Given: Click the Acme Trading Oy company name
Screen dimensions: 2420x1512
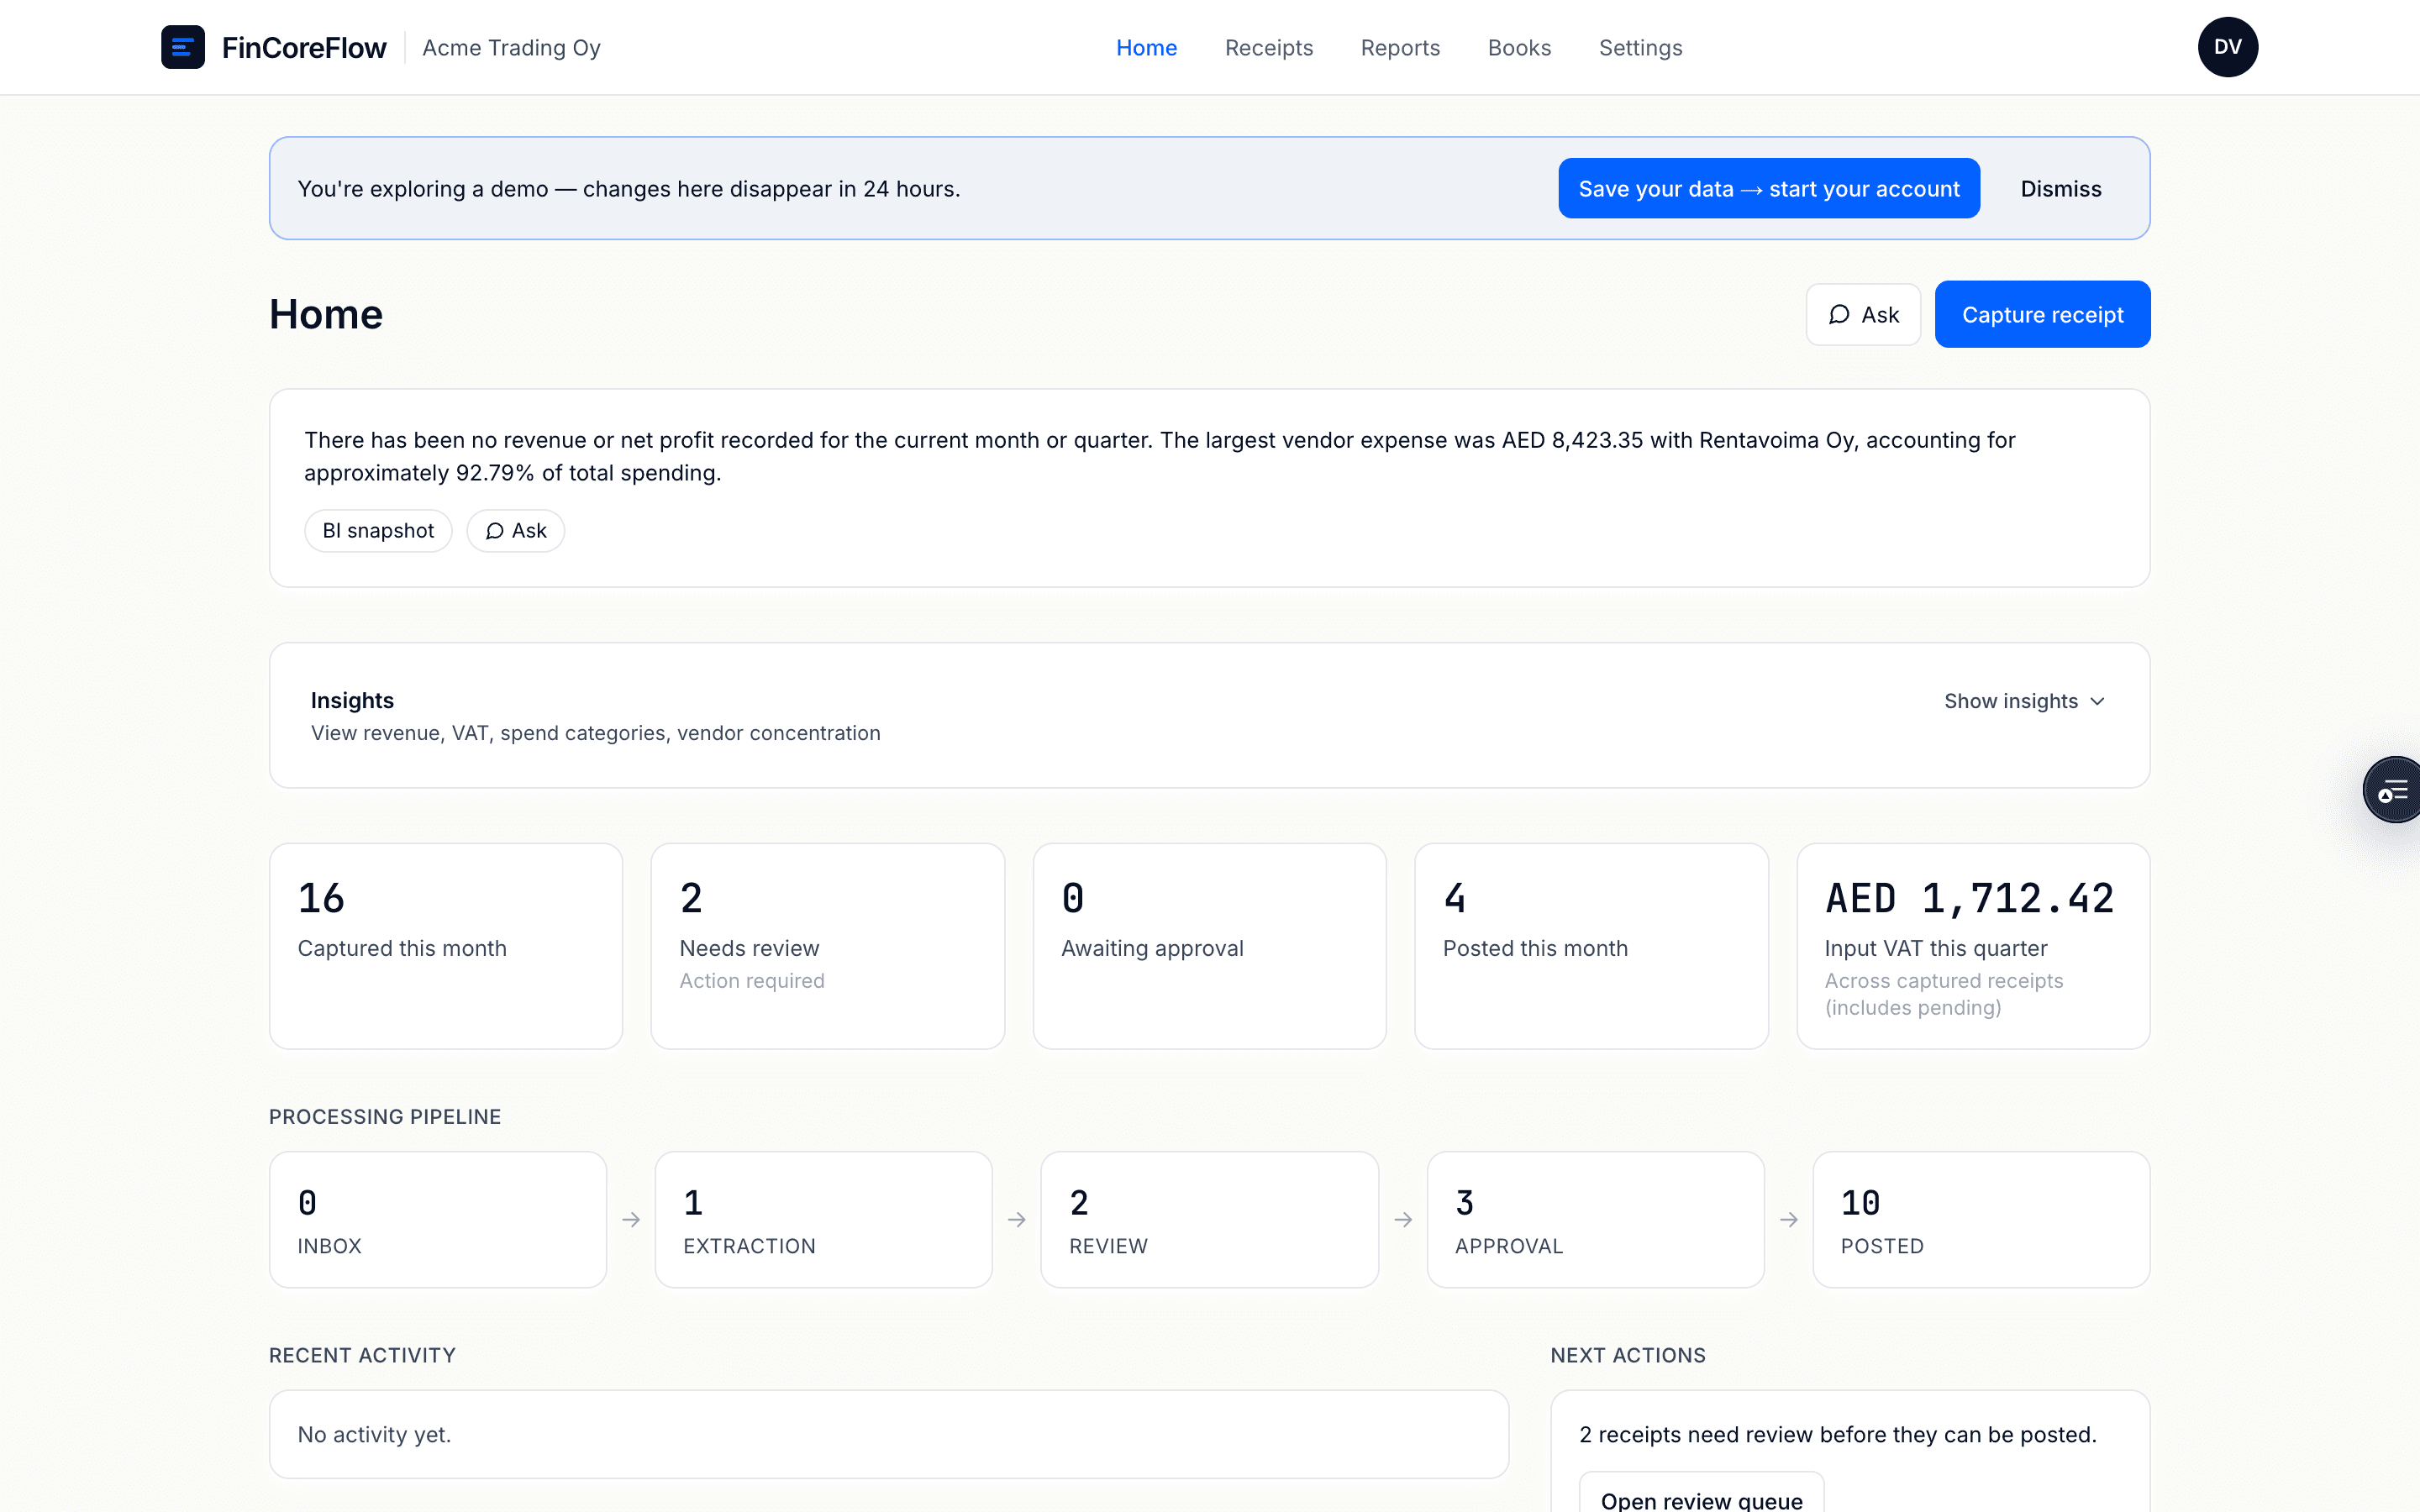Looking at the screenshot, I should [511, 48].
